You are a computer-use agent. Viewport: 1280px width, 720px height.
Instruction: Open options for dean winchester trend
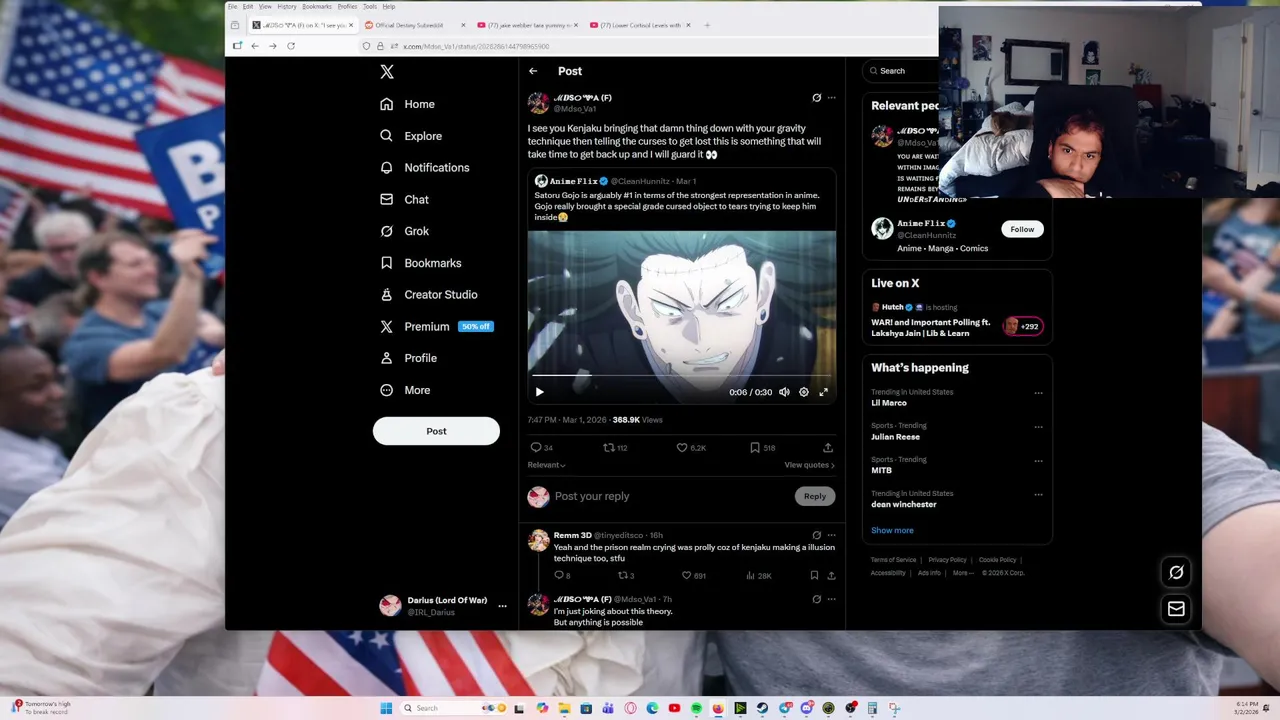coord(1038,495)
